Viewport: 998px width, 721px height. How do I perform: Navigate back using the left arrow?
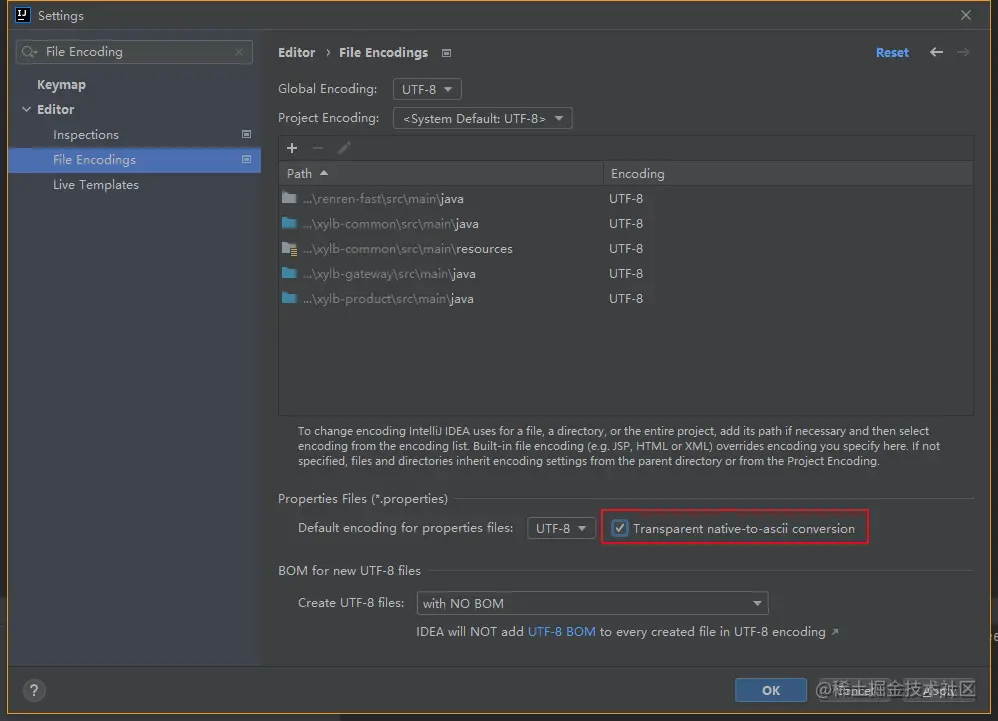point(936,52)
